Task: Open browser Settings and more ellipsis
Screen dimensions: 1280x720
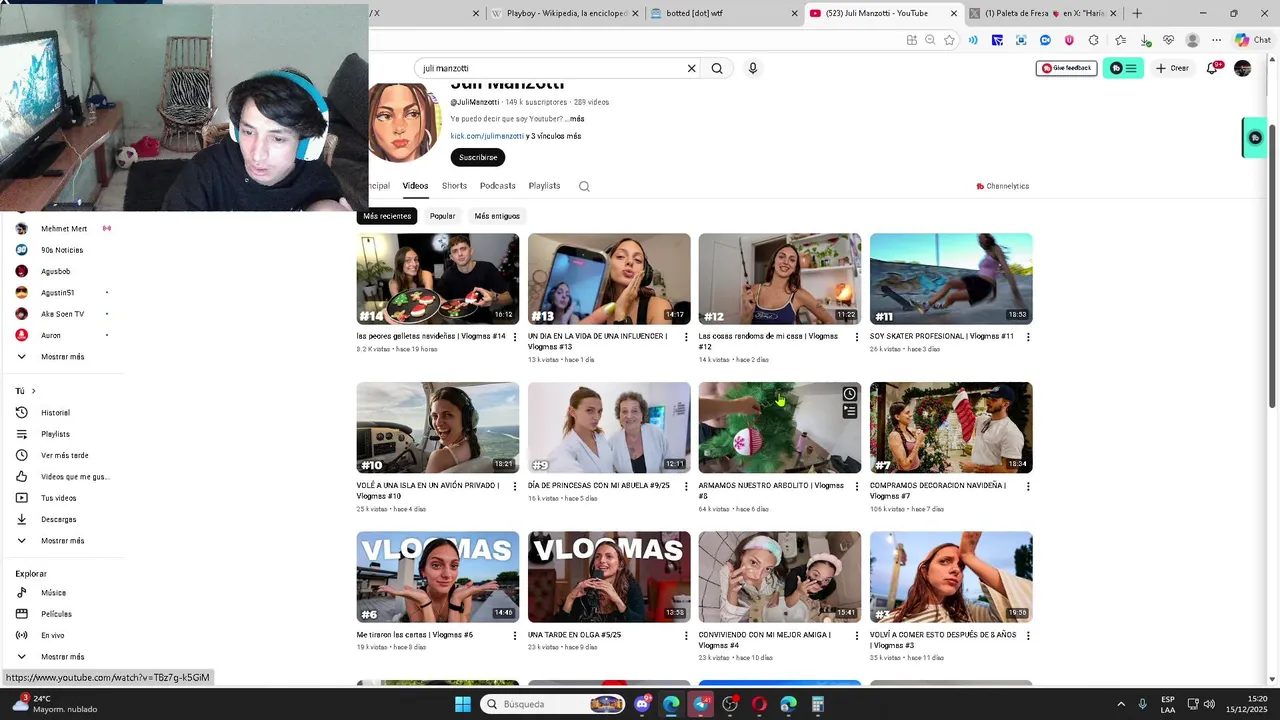Action: click(x=1216, y=40)
